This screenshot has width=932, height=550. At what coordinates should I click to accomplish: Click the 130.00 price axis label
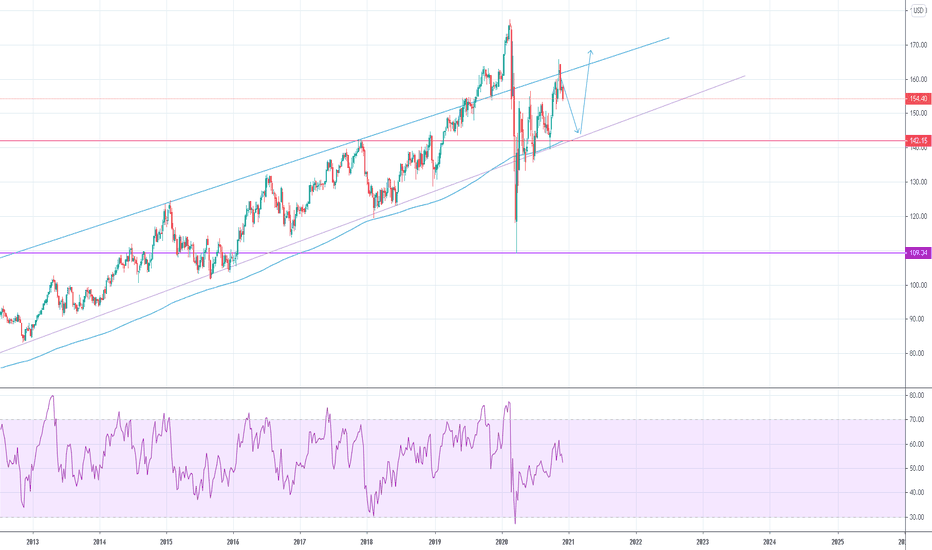click(918, 182)
